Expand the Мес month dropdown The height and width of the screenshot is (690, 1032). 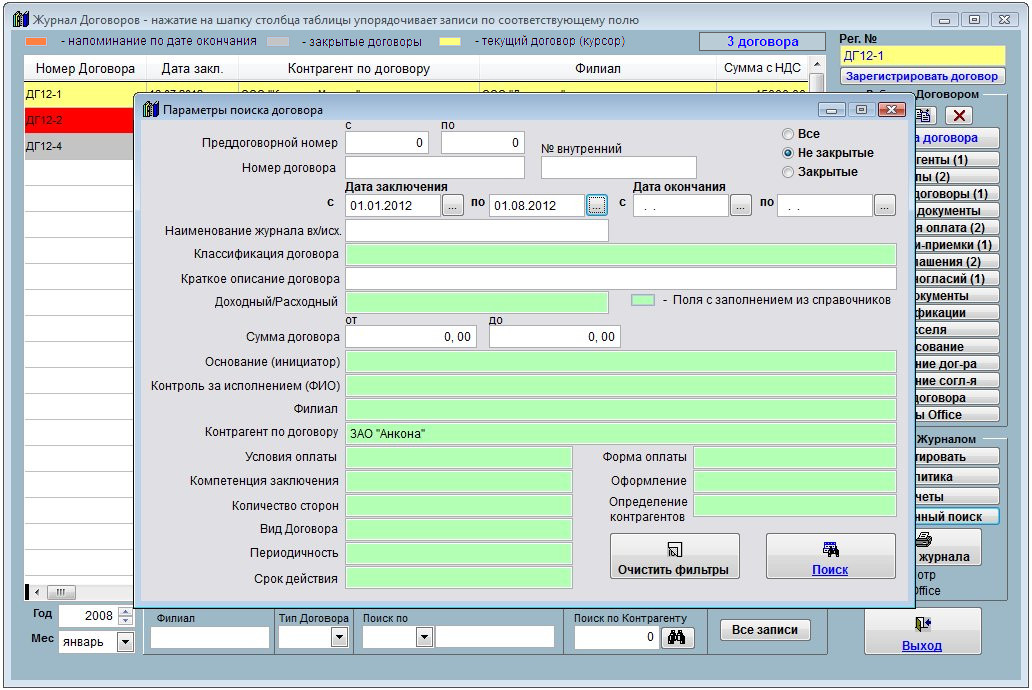tap(125, 642)
